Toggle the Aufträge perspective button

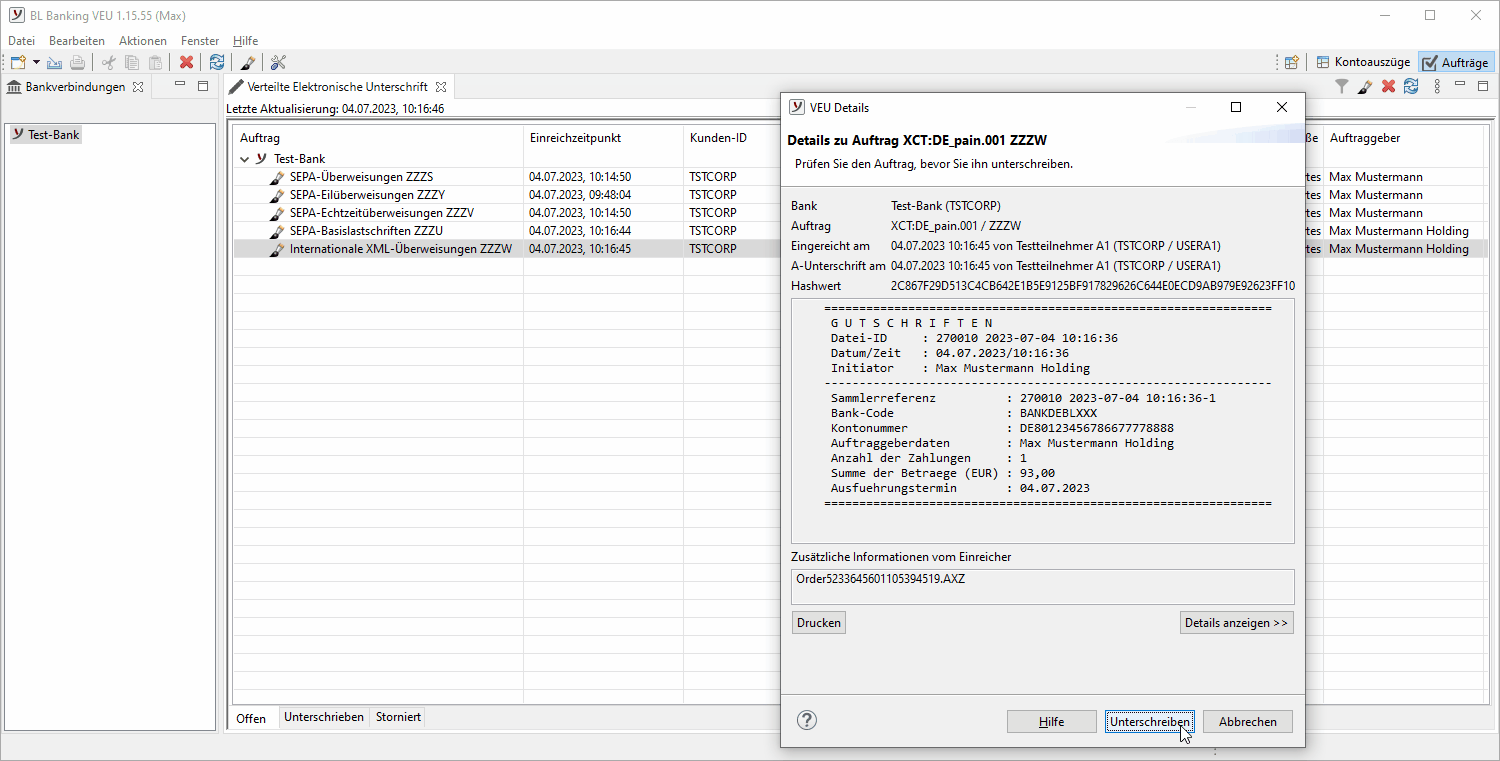1456,62
